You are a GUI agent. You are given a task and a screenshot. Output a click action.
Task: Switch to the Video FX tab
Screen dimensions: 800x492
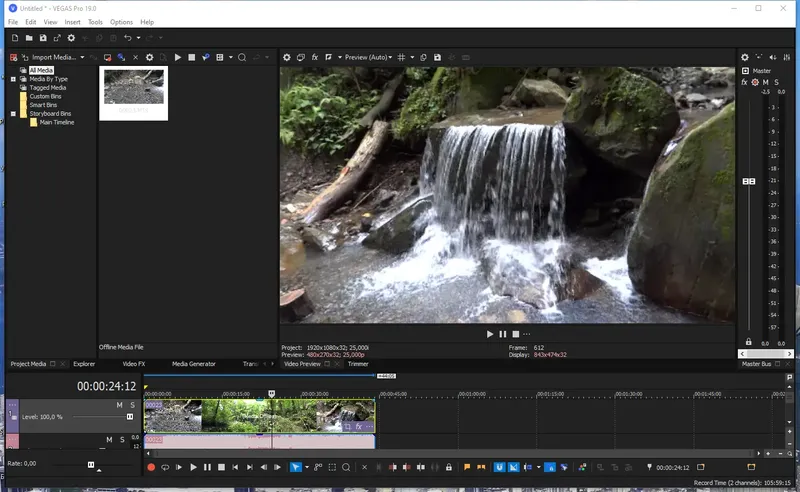(133, 364)
